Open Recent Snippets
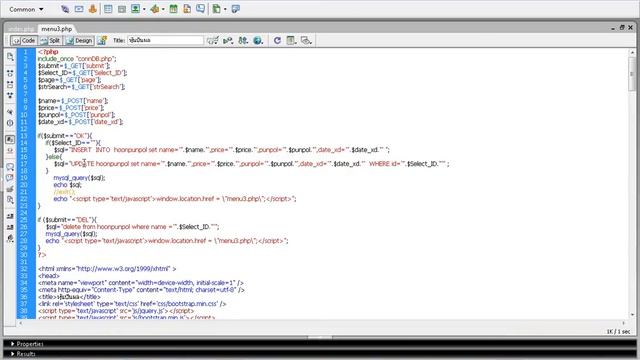 10,200
